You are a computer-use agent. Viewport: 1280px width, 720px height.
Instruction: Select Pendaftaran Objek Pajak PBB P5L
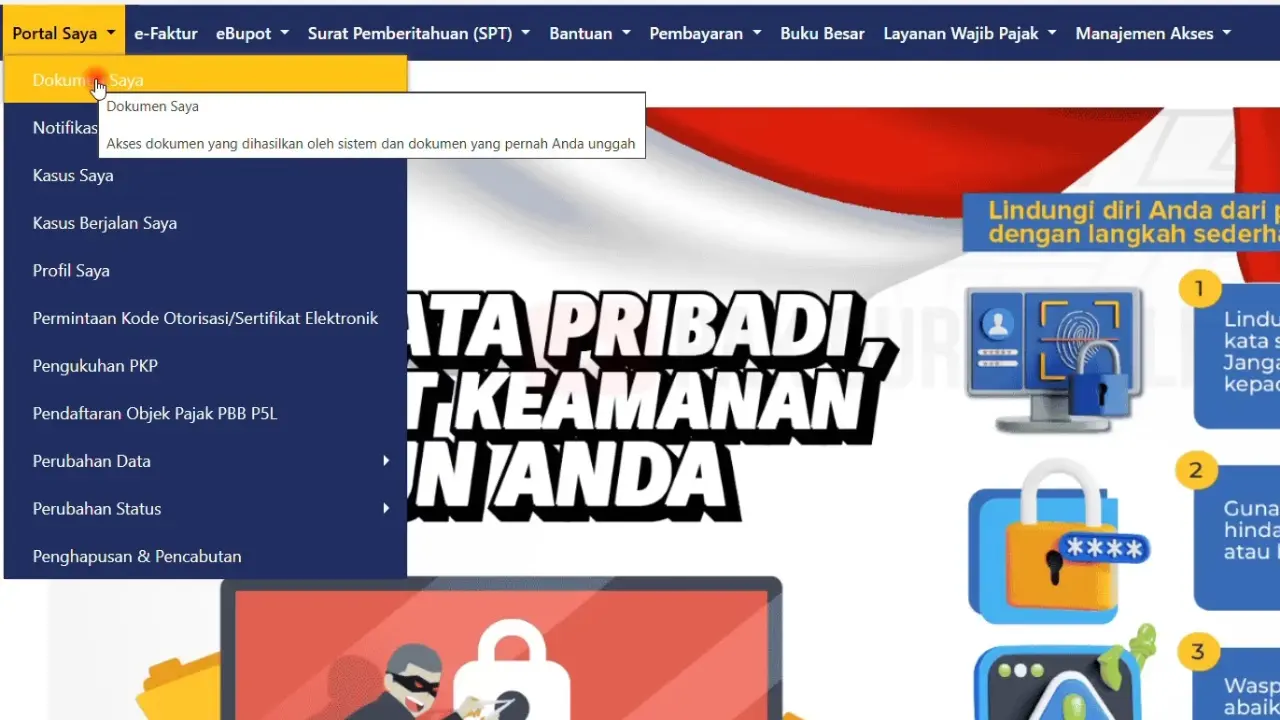[156, 413]
